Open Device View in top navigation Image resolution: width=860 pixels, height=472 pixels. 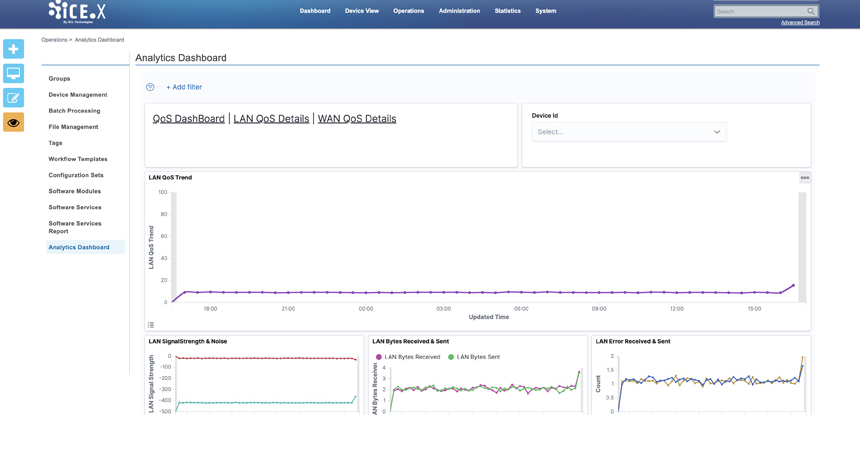tap(361, 11)
